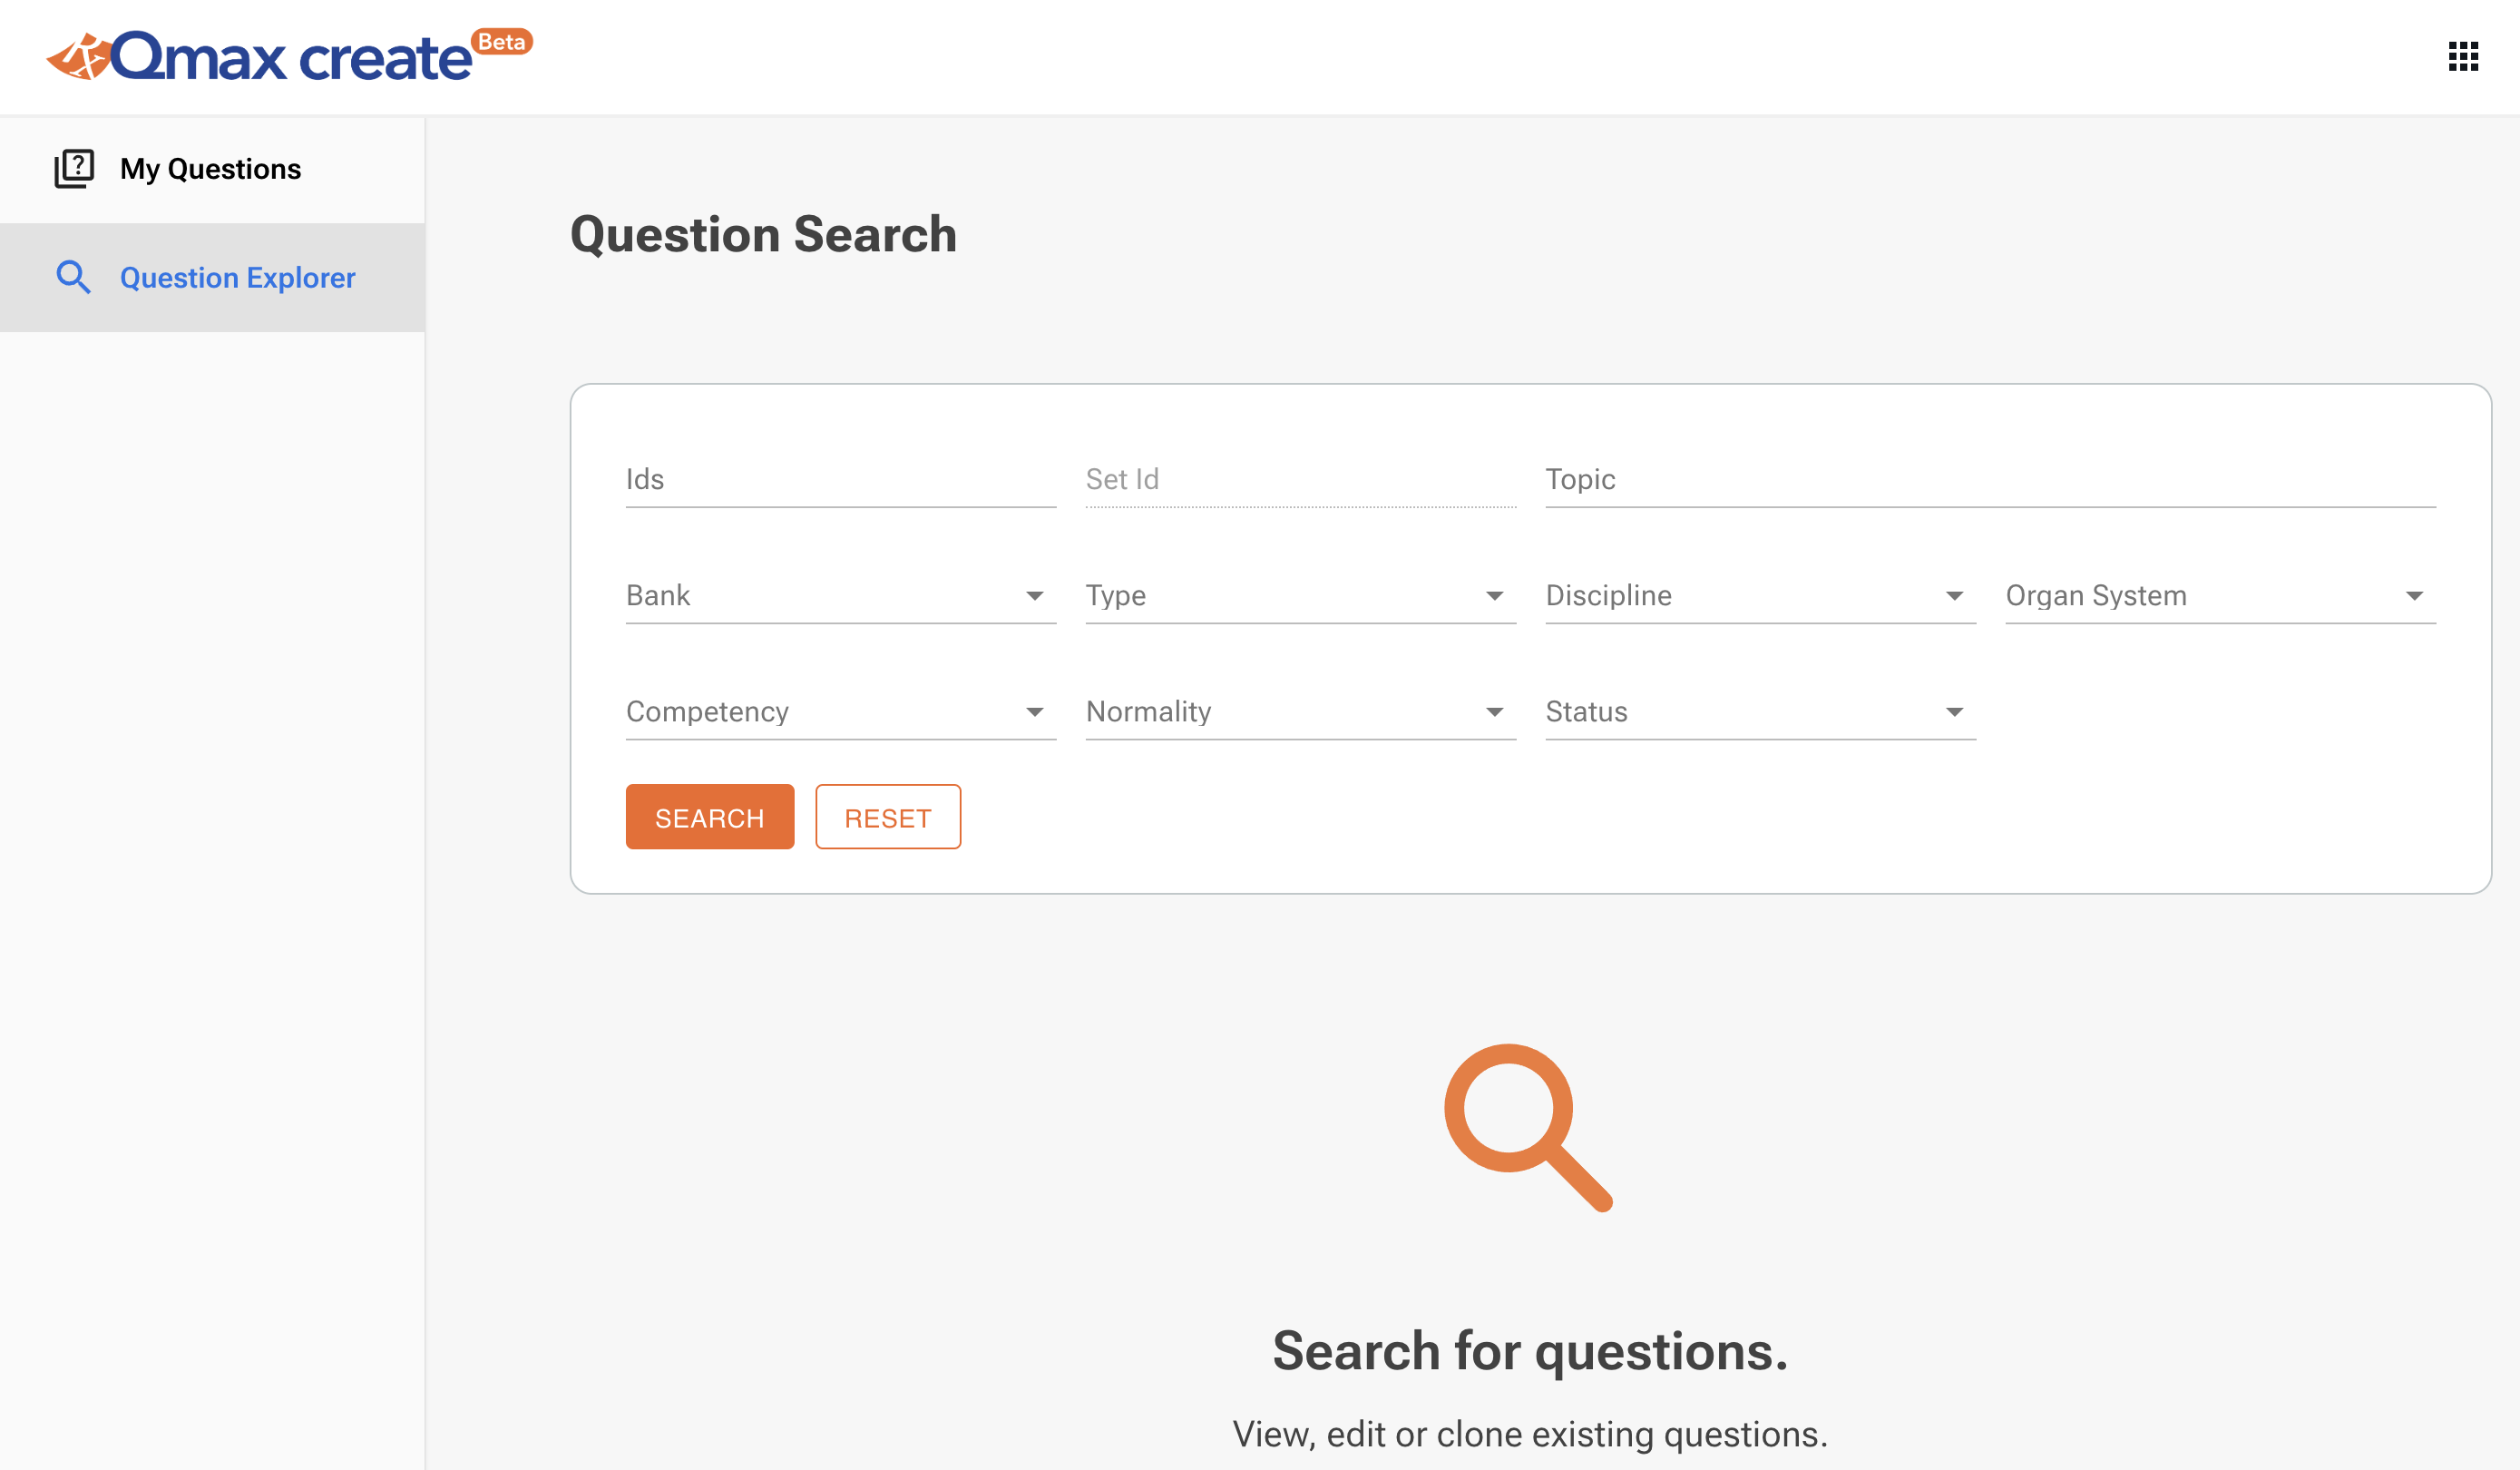This screenshot has width=2520, height=1470.
Task: Click the Set Id field
Action: [1300, 480]
